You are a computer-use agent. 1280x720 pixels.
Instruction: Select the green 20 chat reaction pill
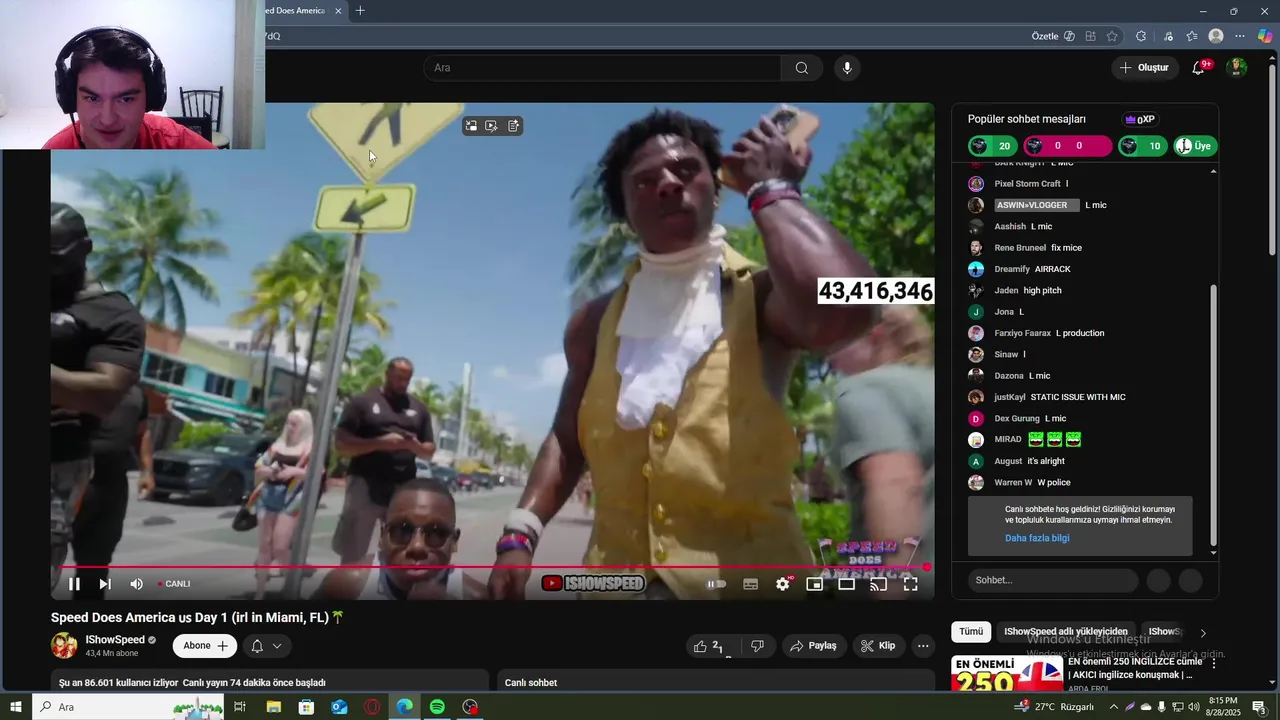993,146
